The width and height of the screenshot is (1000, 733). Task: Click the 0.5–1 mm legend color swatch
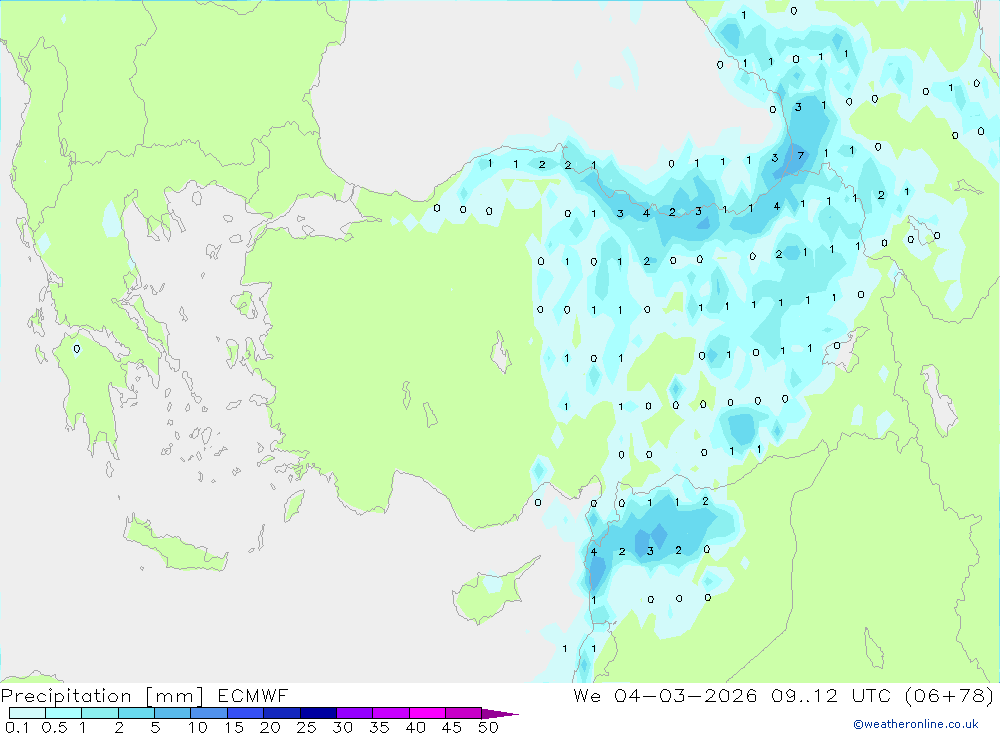coord(63,713)
